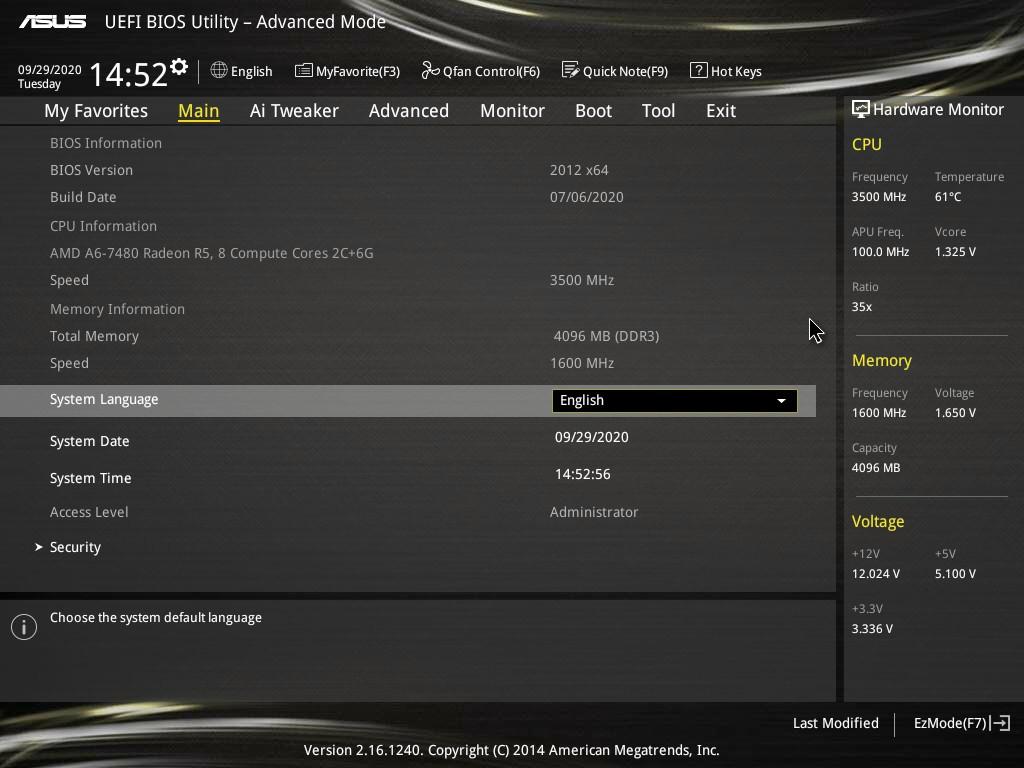Click the Access Level value Administrator
The image size is (1024, 768).
(x=594, y=512)
